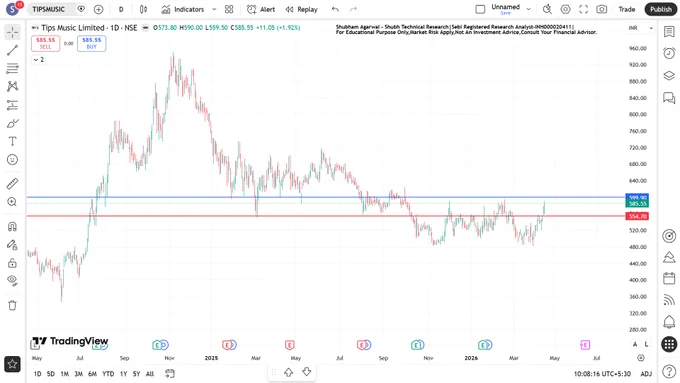The height and width of the screenshot is (383, 680).
Task: Open the Unnamed layout name menu
Action: pyautogui.click(x=505, y=9)
